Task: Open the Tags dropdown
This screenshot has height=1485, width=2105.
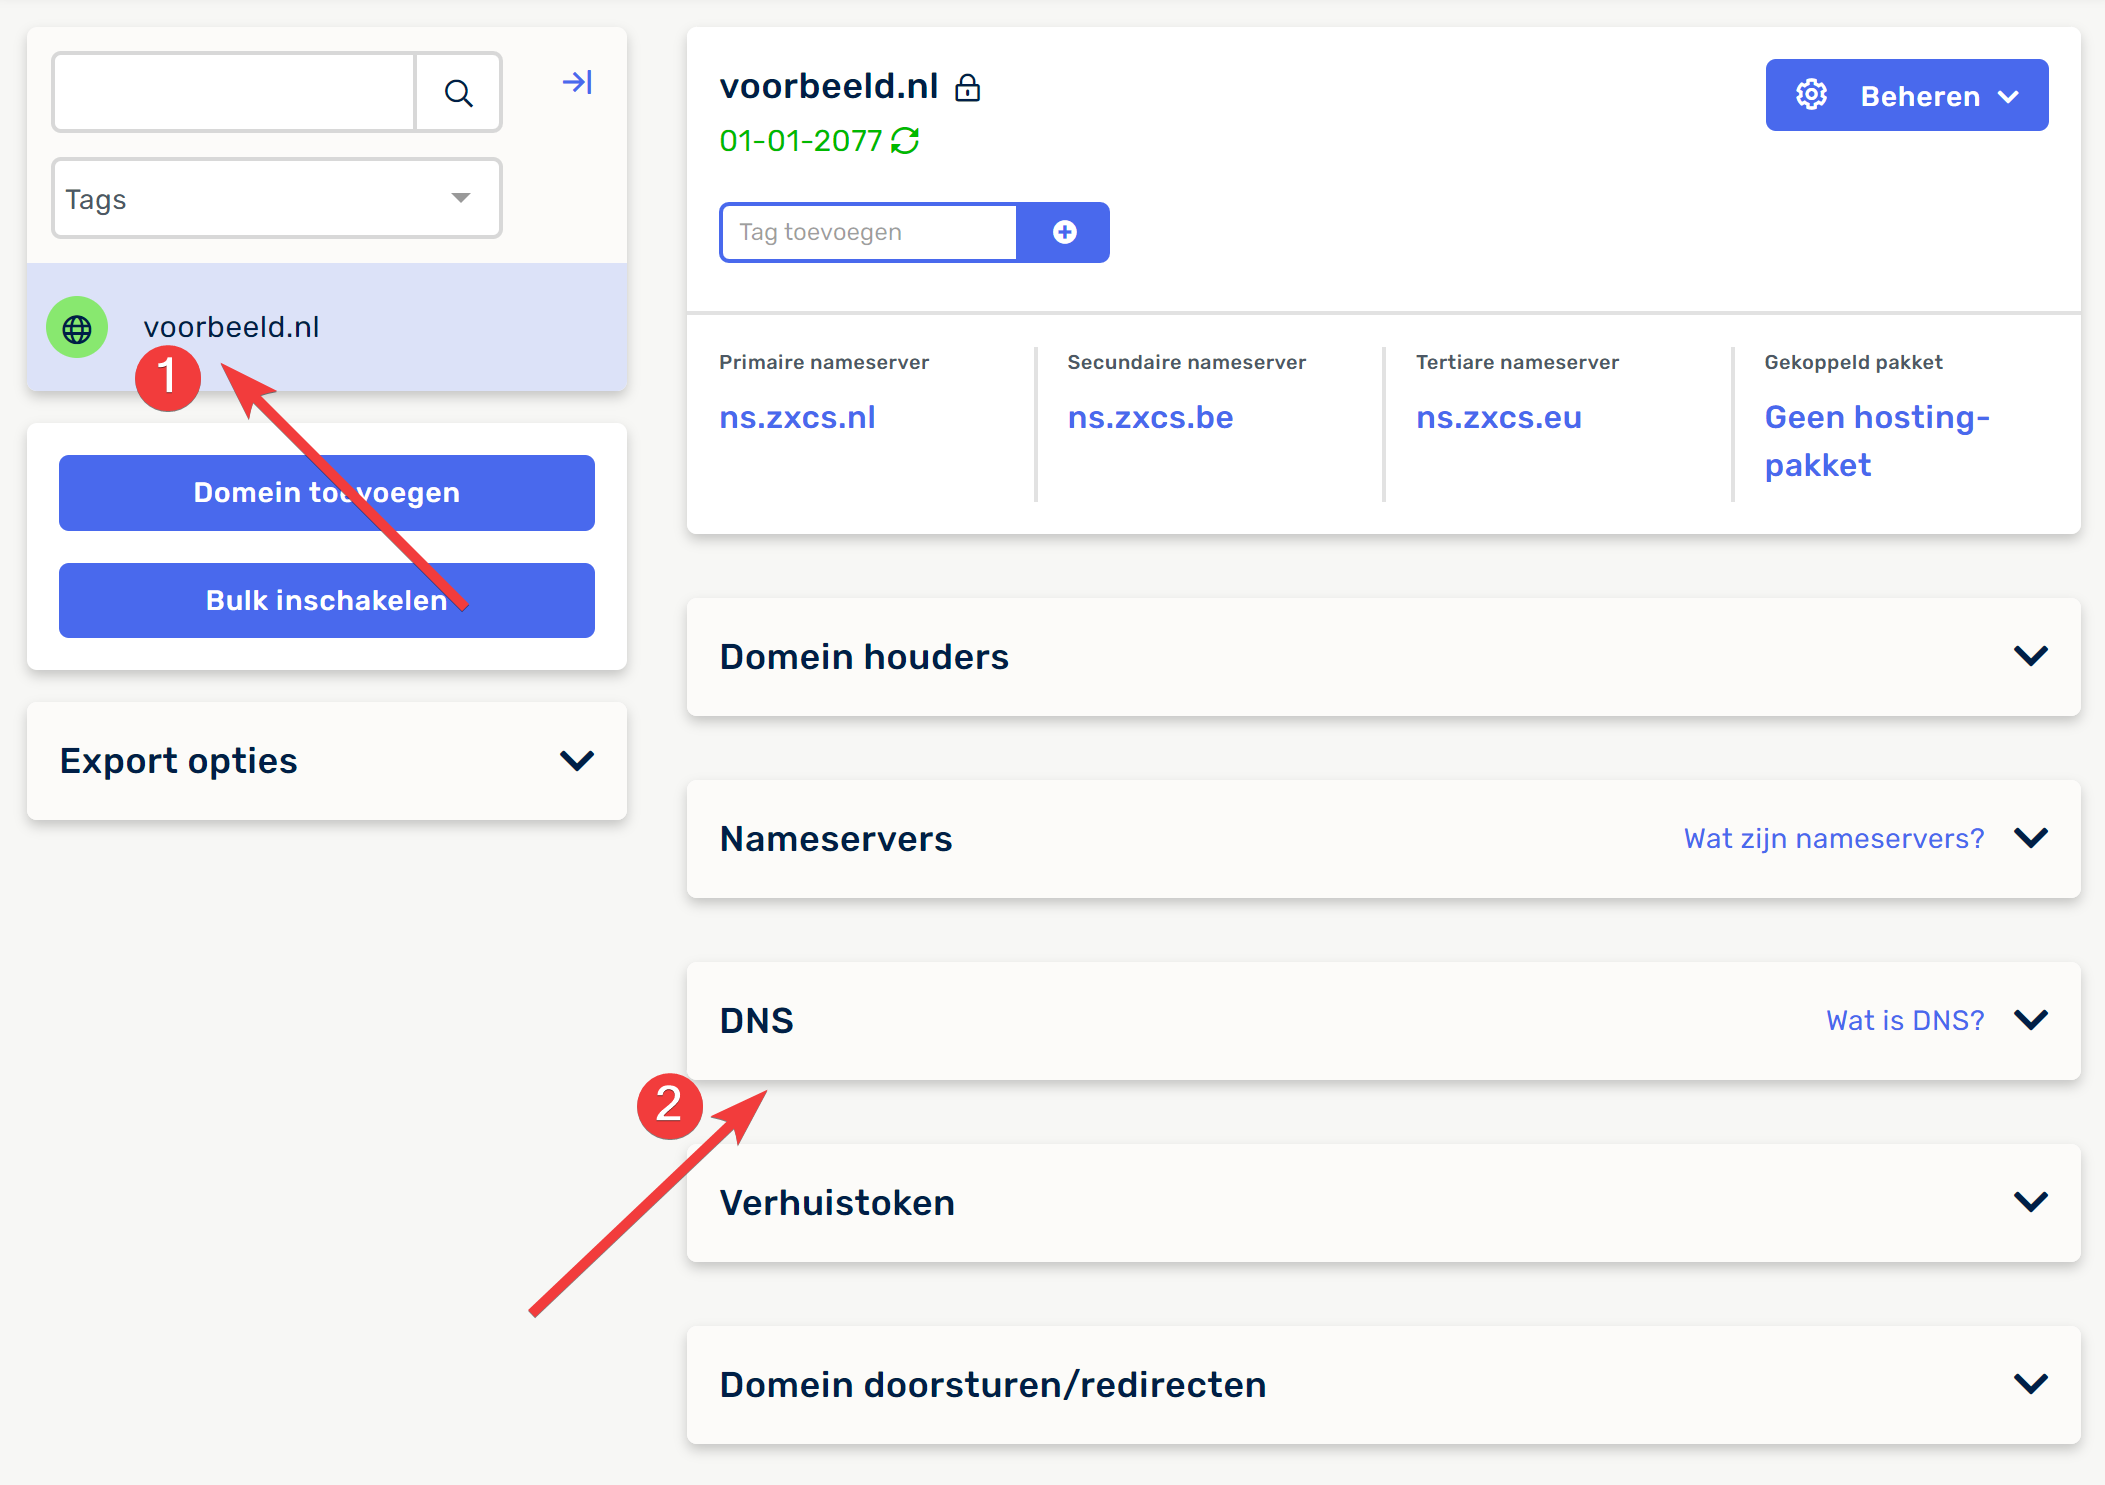Action: (277, 199)
